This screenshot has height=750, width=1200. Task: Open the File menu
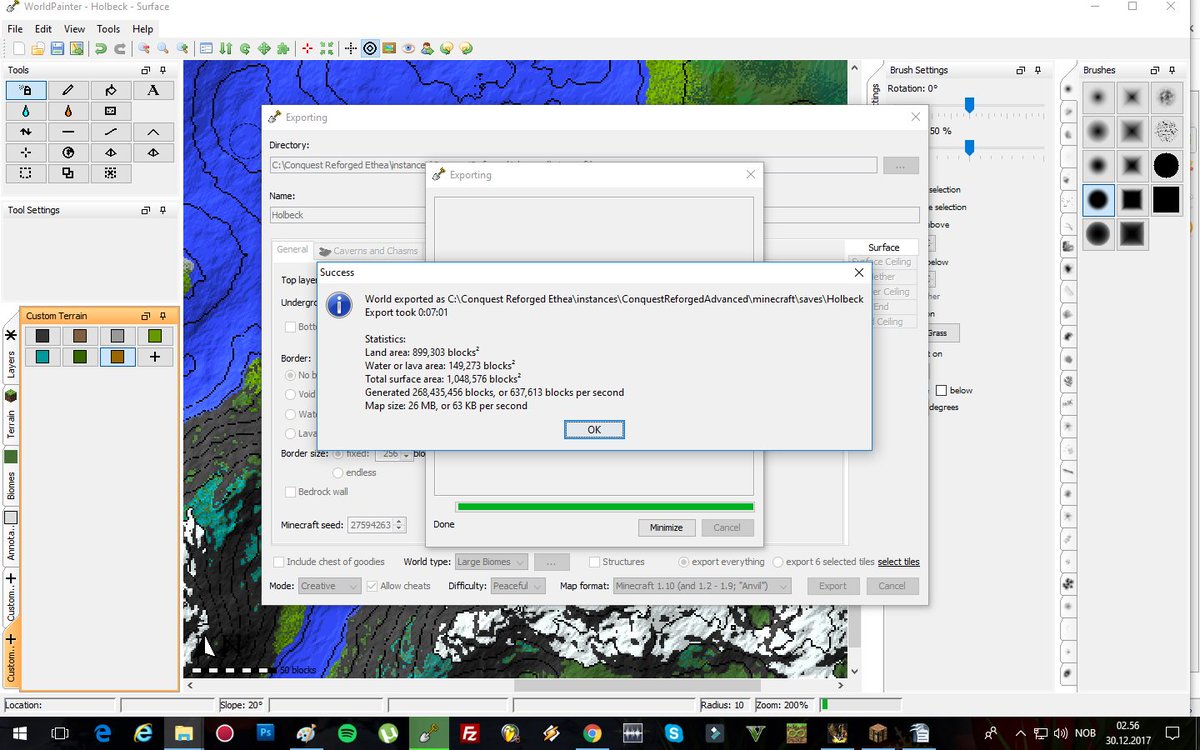15,29
